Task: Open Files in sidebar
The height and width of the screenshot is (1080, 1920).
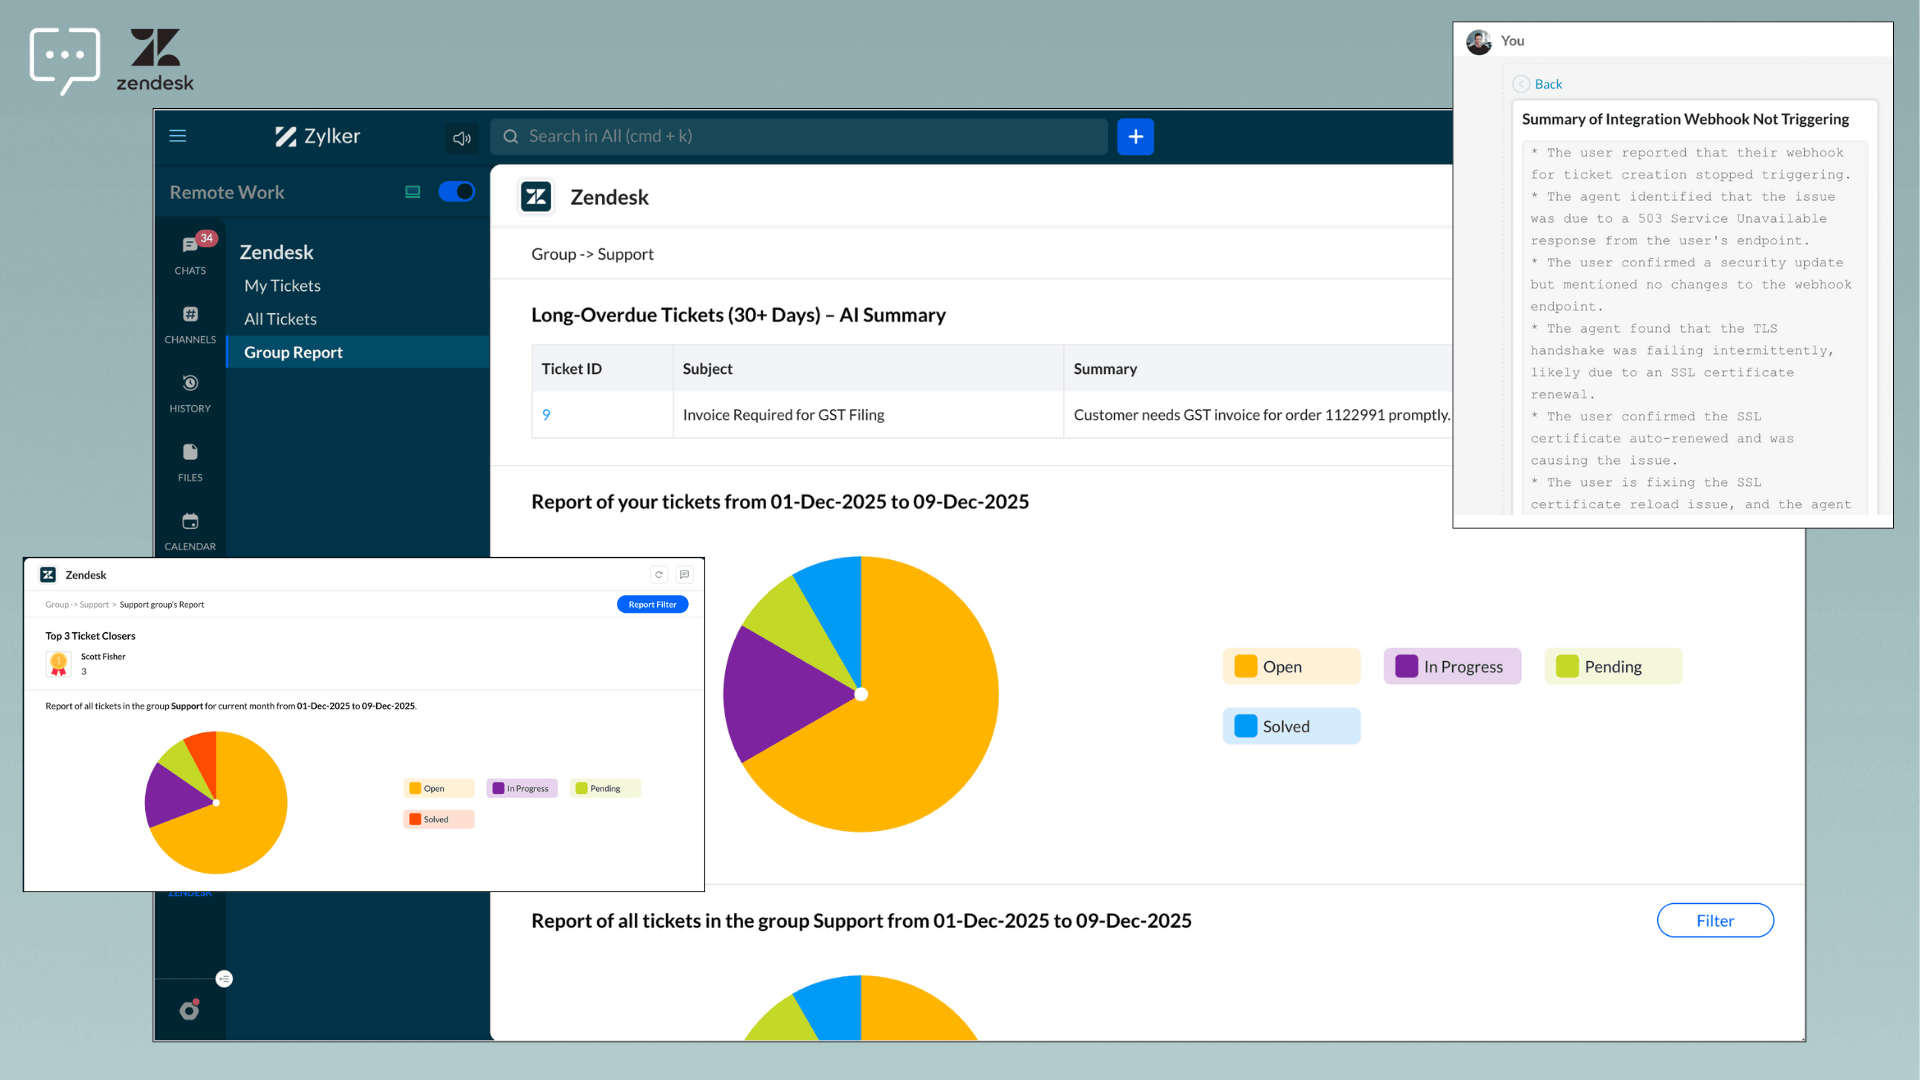Action: [x=190, y=462]
